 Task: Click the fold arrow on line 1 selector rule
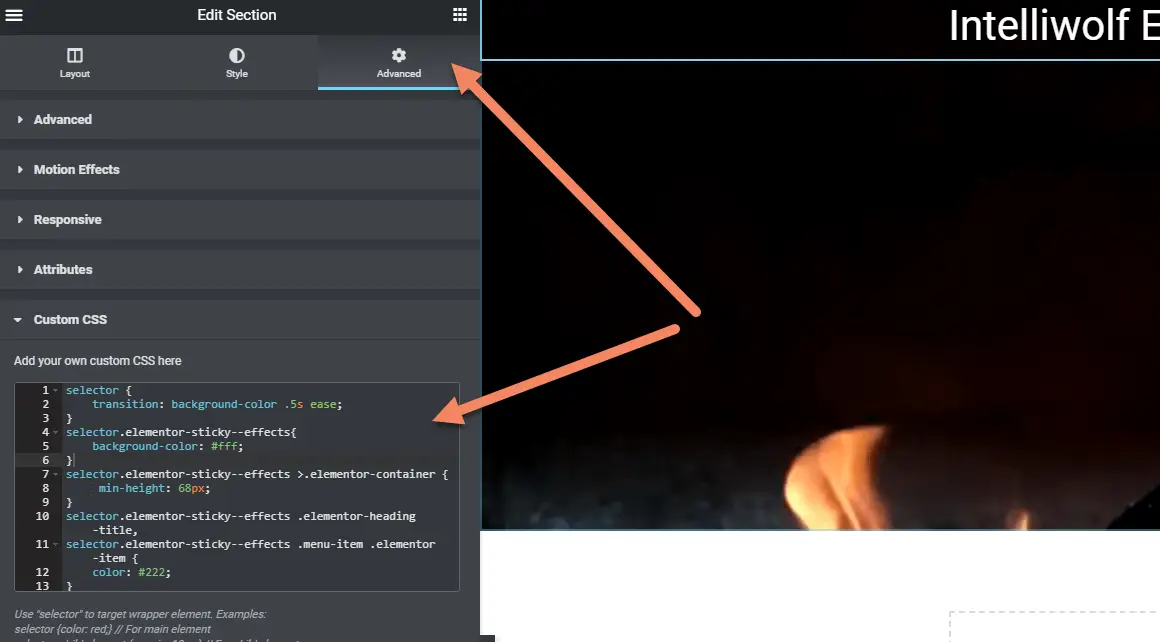tap(55, 390)
